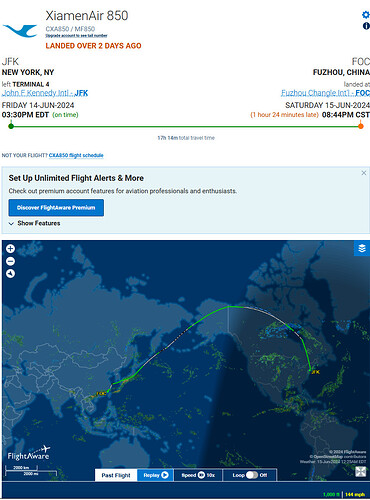
Task: Click the info icon below the gear
Action: tap(366, 26)
